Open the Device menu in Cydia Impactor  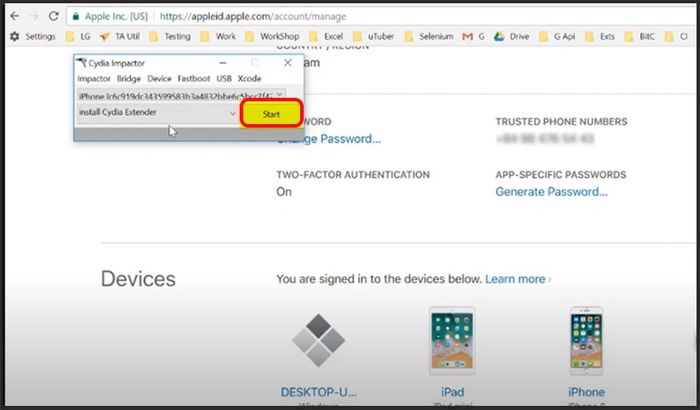[159, 79]
